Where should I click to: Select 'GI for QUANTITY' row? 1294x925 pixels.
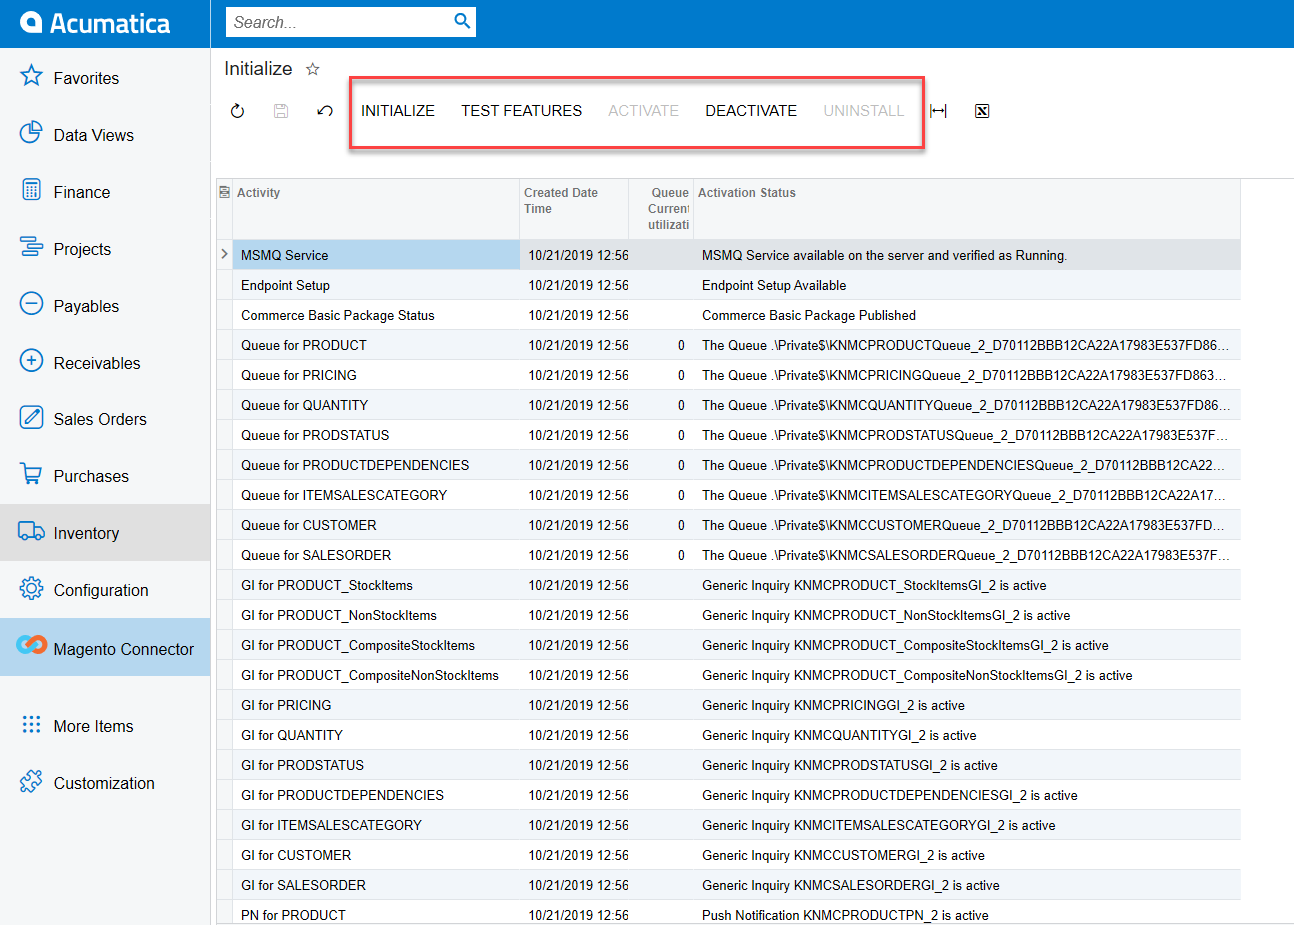(x=729, y=735)
